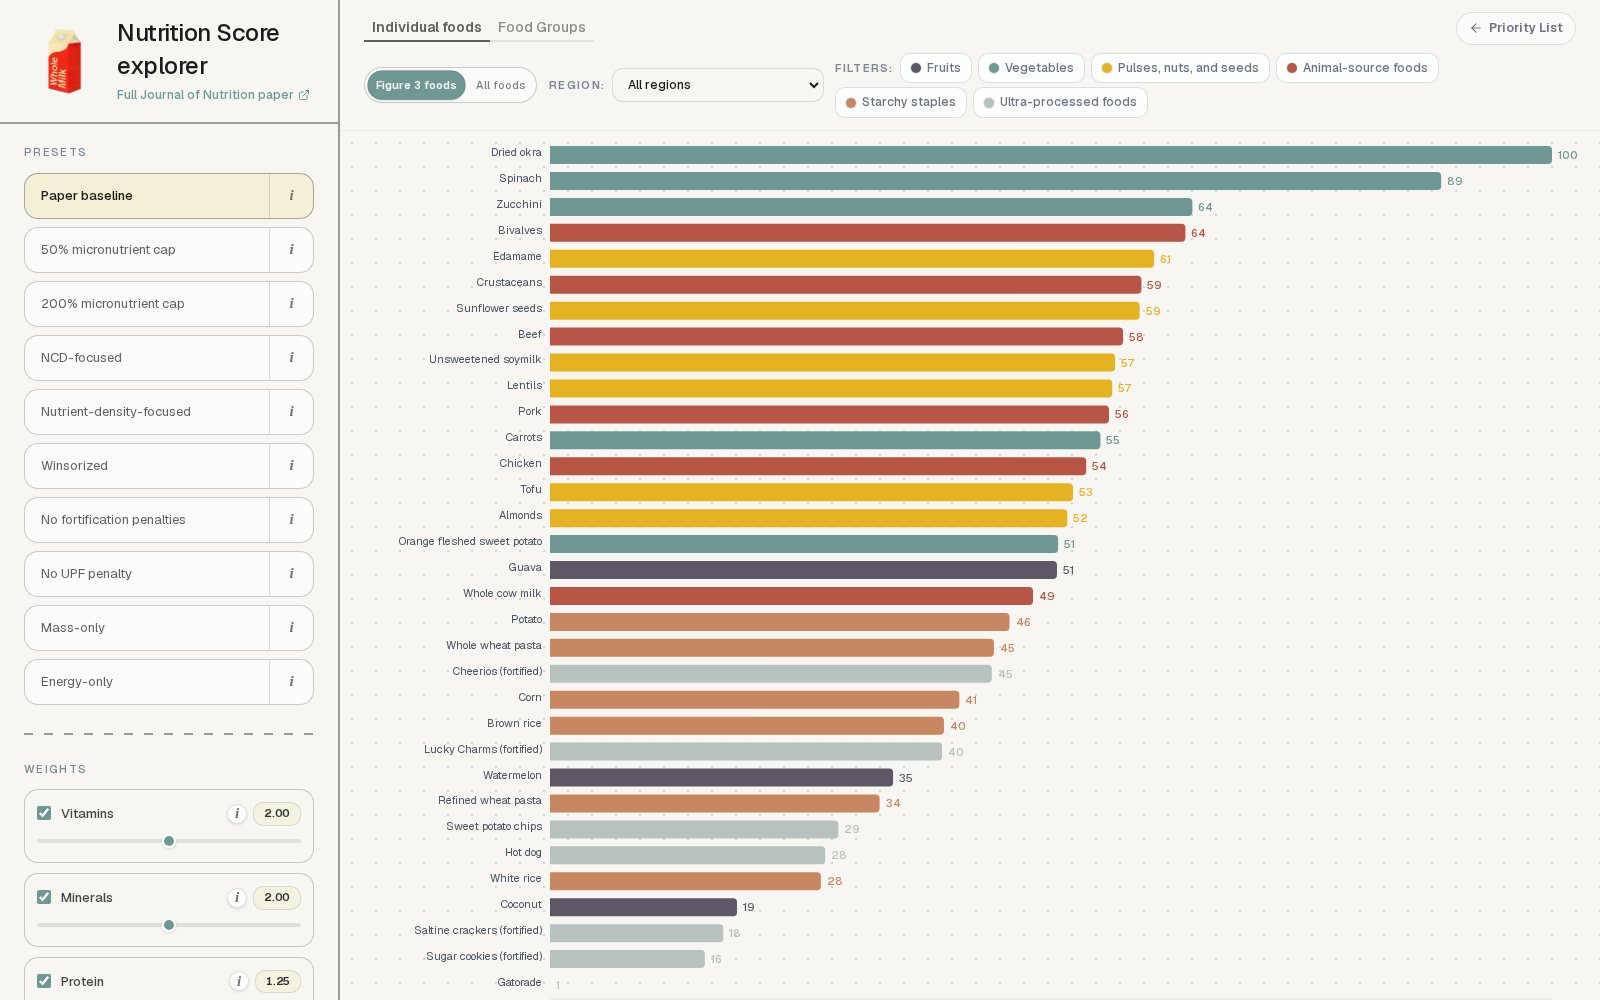Open Protein weight info icon
This screenshot has height=1000, width=1600.
point(239,982)
